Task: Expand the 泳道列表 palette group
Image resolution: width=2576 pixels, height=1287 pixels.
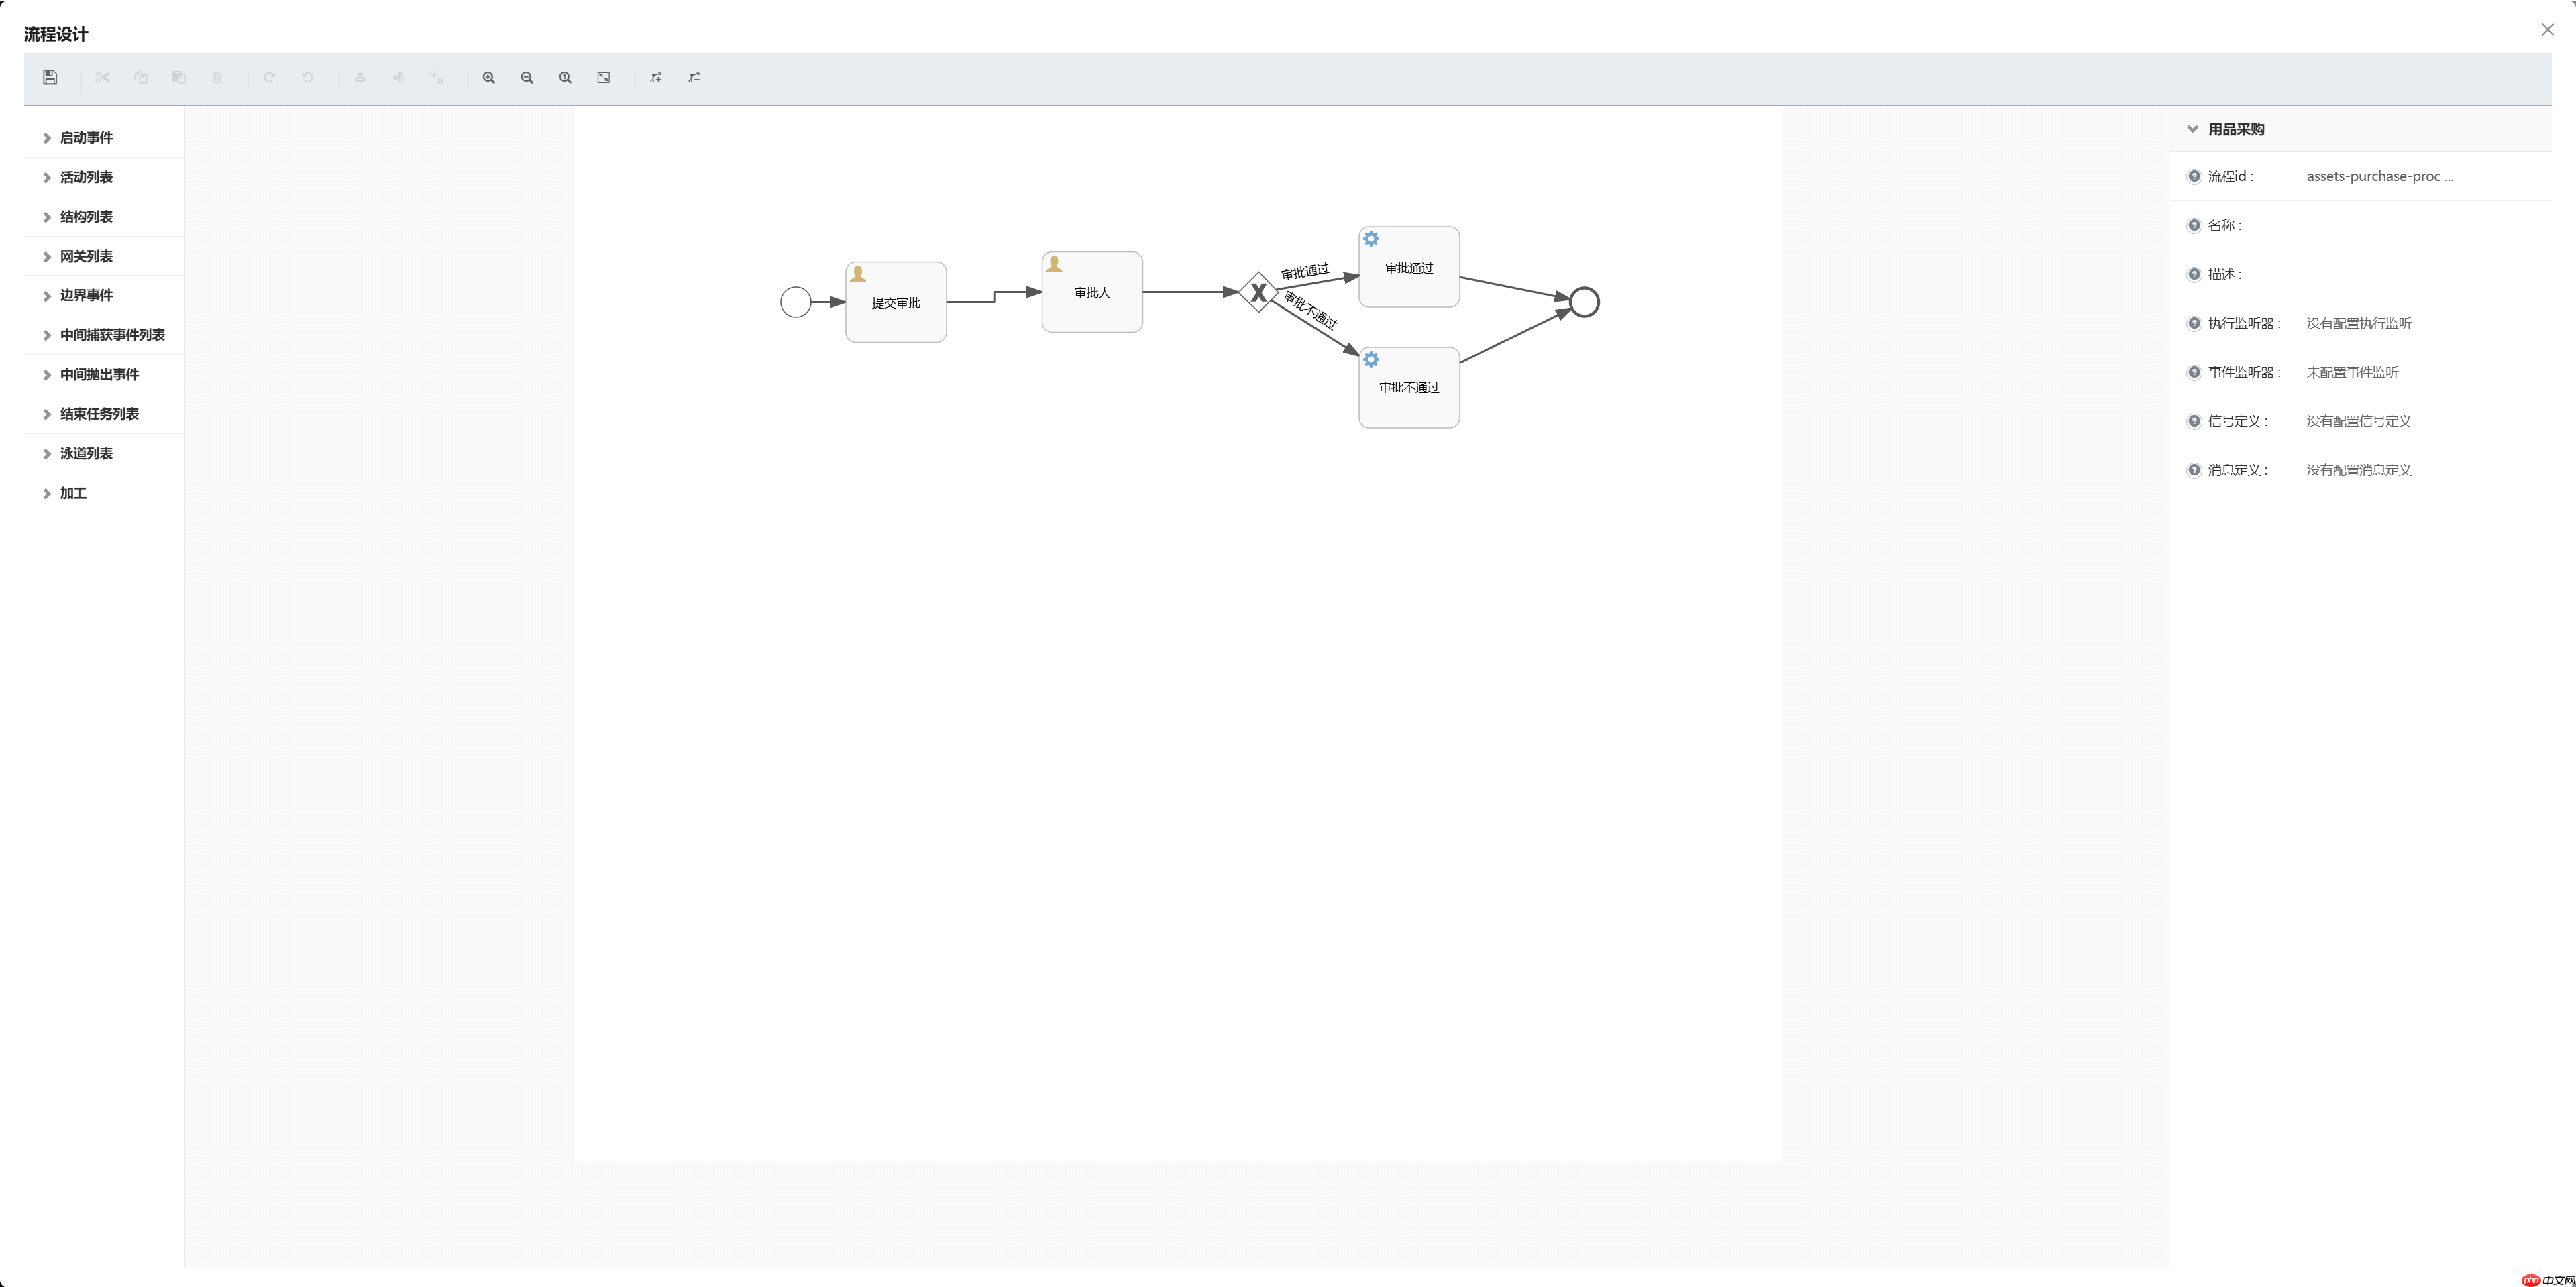Action: (x=86, y=453)
